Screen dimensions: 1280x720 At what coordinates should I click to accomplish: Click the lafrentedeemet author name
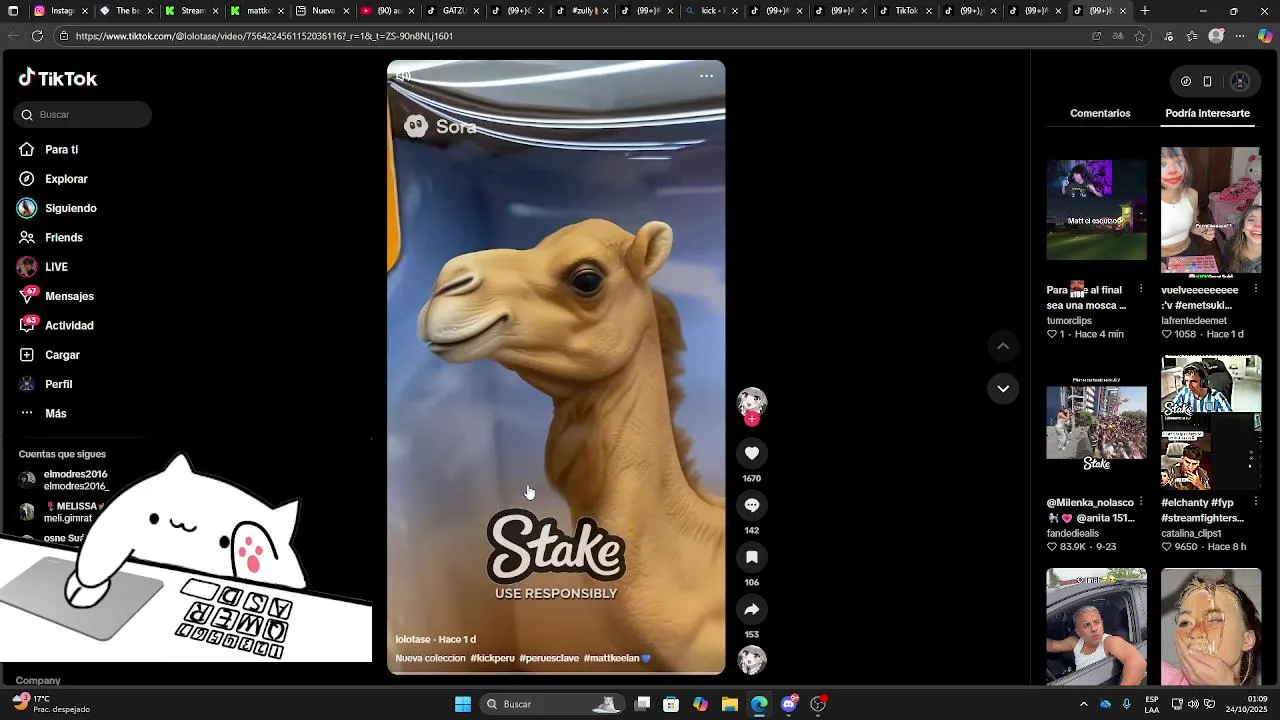click(x=1194, y=321)
